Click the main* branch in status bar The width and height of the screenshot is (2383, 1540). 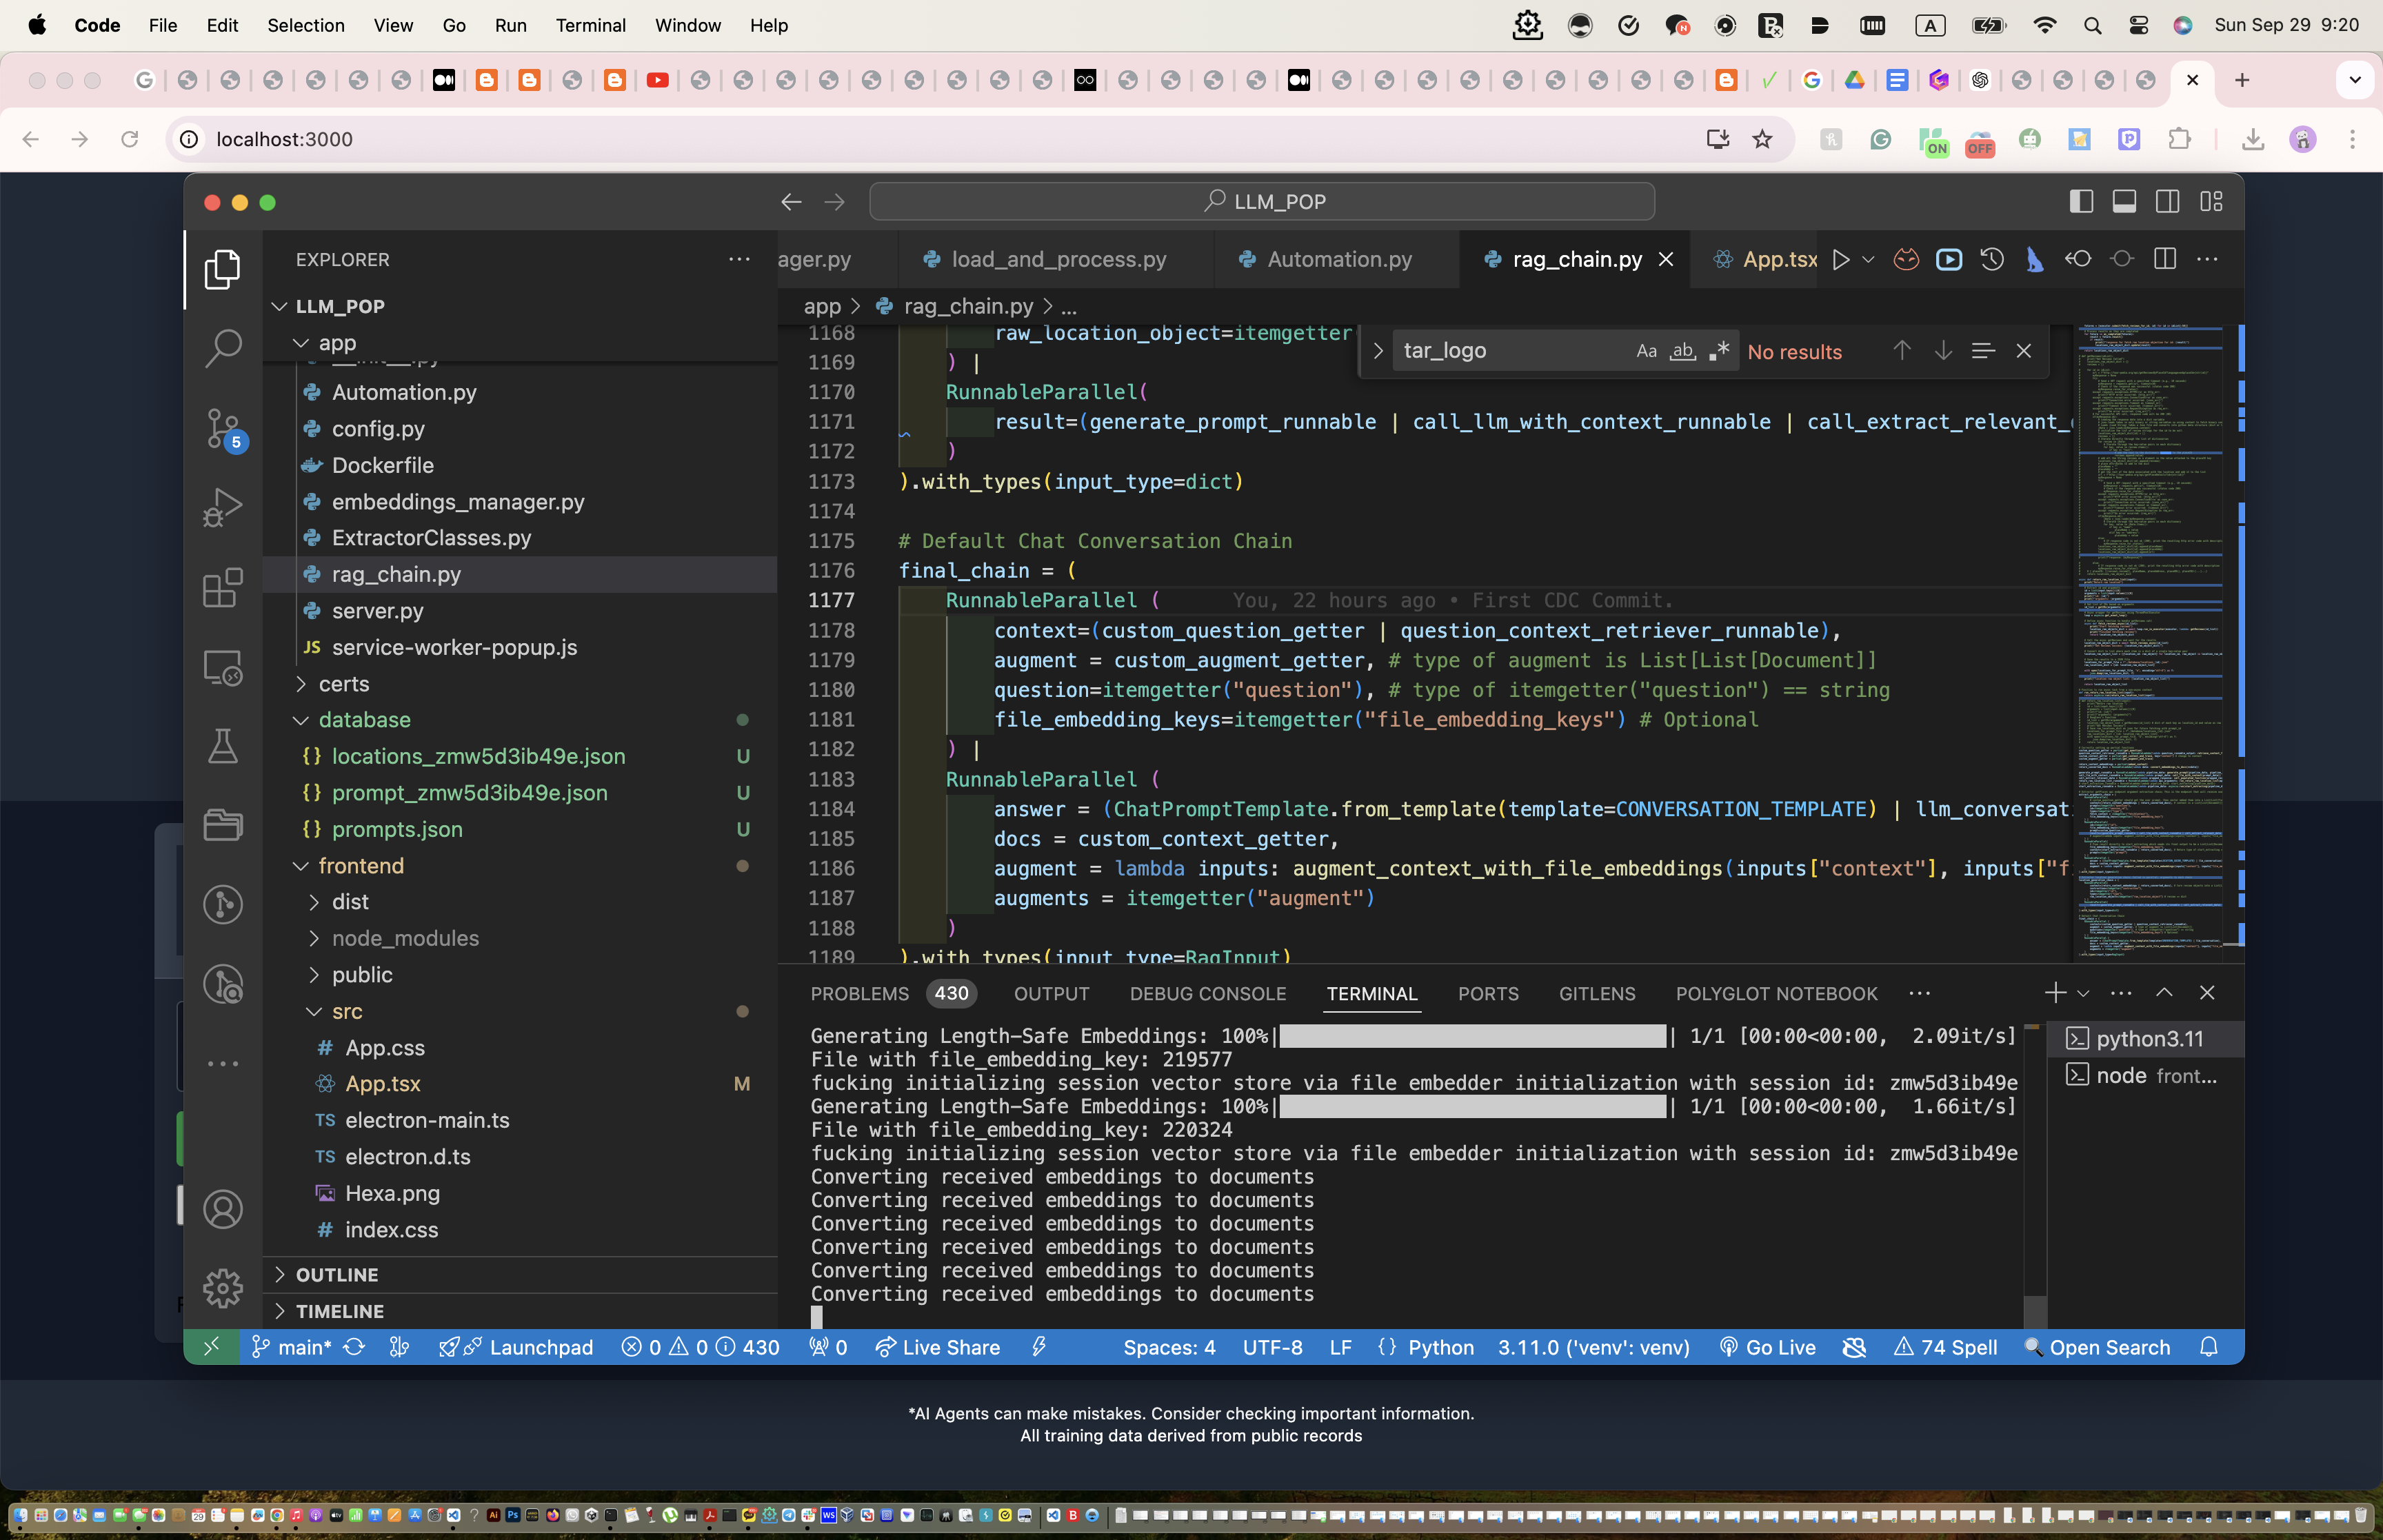click(292, 1347)
